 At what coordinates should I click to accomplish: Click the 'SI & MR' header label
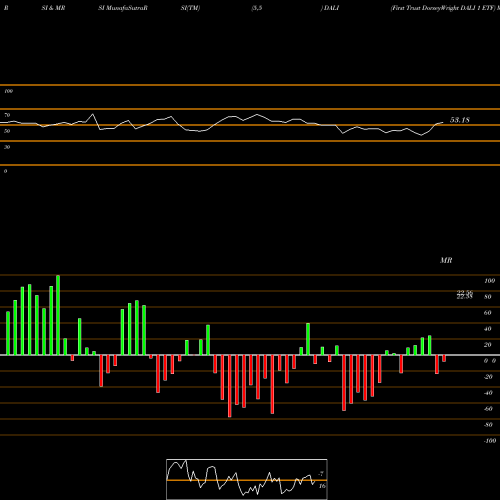tap(53, 8)
